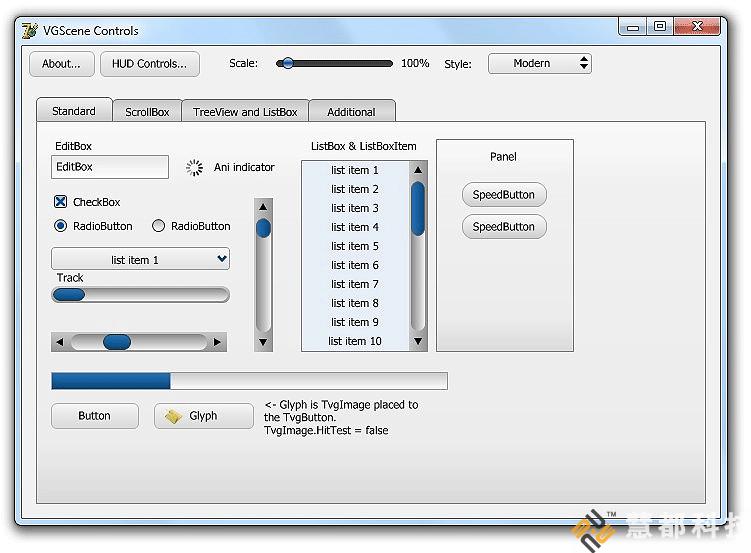The height and width of the screenshot is (553, 751).
Task: Toggle the CheckBox option
Action: tap(60, 202)
